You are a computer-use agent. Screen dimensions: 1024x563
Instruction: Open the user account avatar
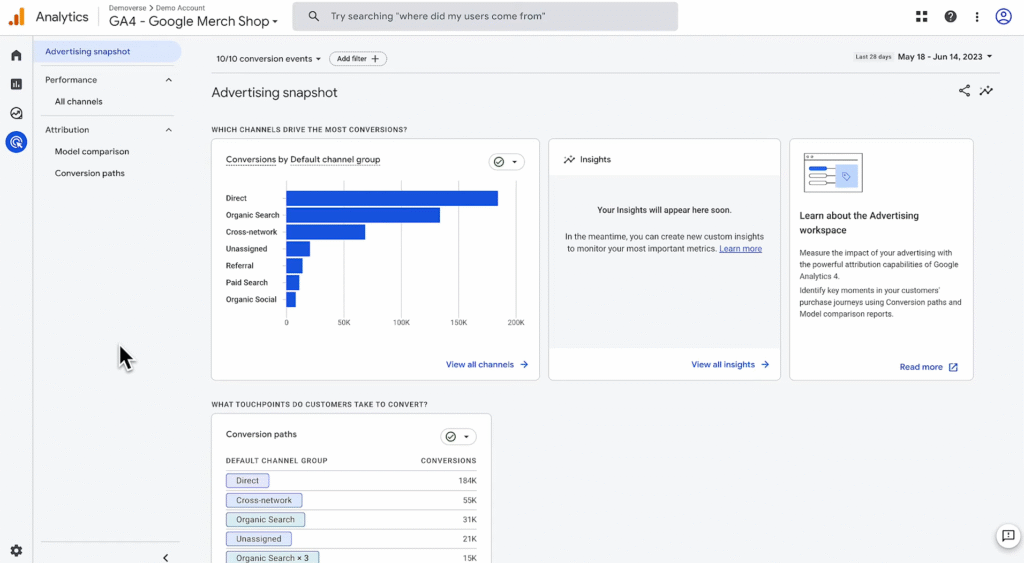(x=1003, y=16)
